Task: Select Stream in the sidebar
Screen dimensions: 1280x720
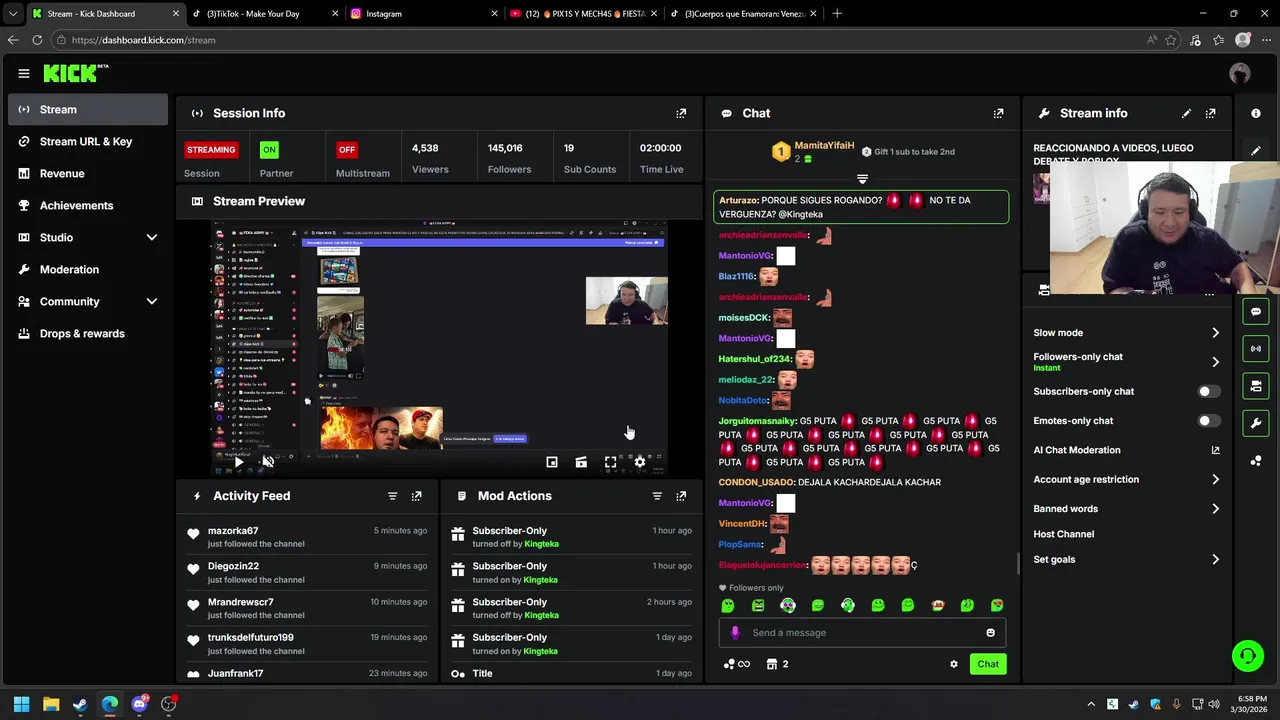Action: pyautogui.click(x=88, y=109)
